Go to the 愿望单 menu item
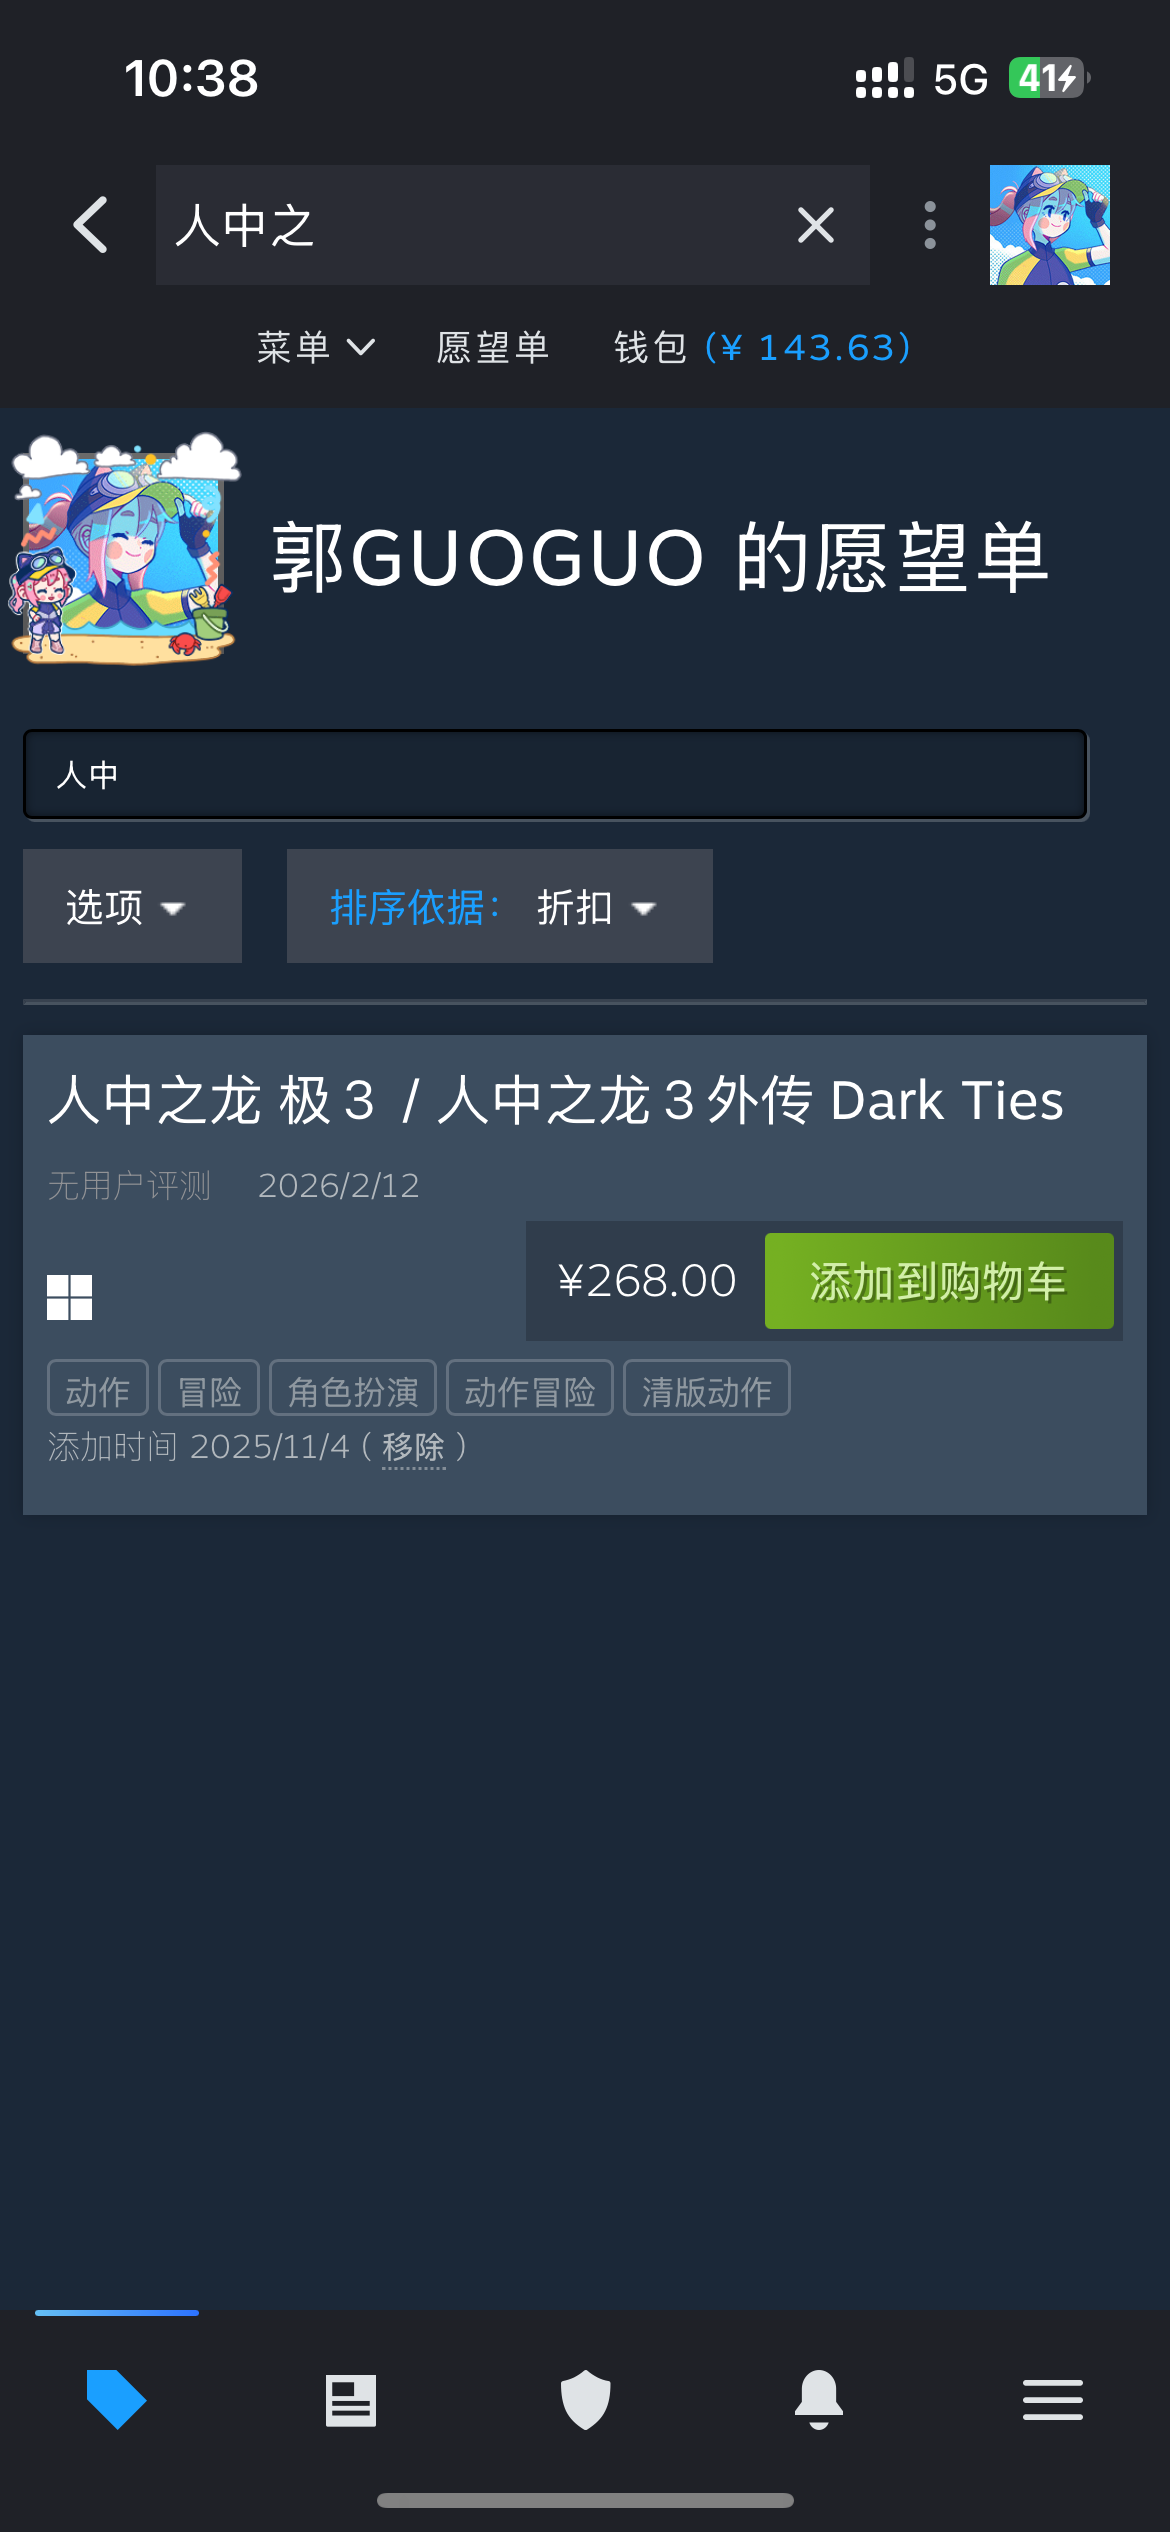The height and width of the screenshot is (2532, 1170). tap(493, 348)
